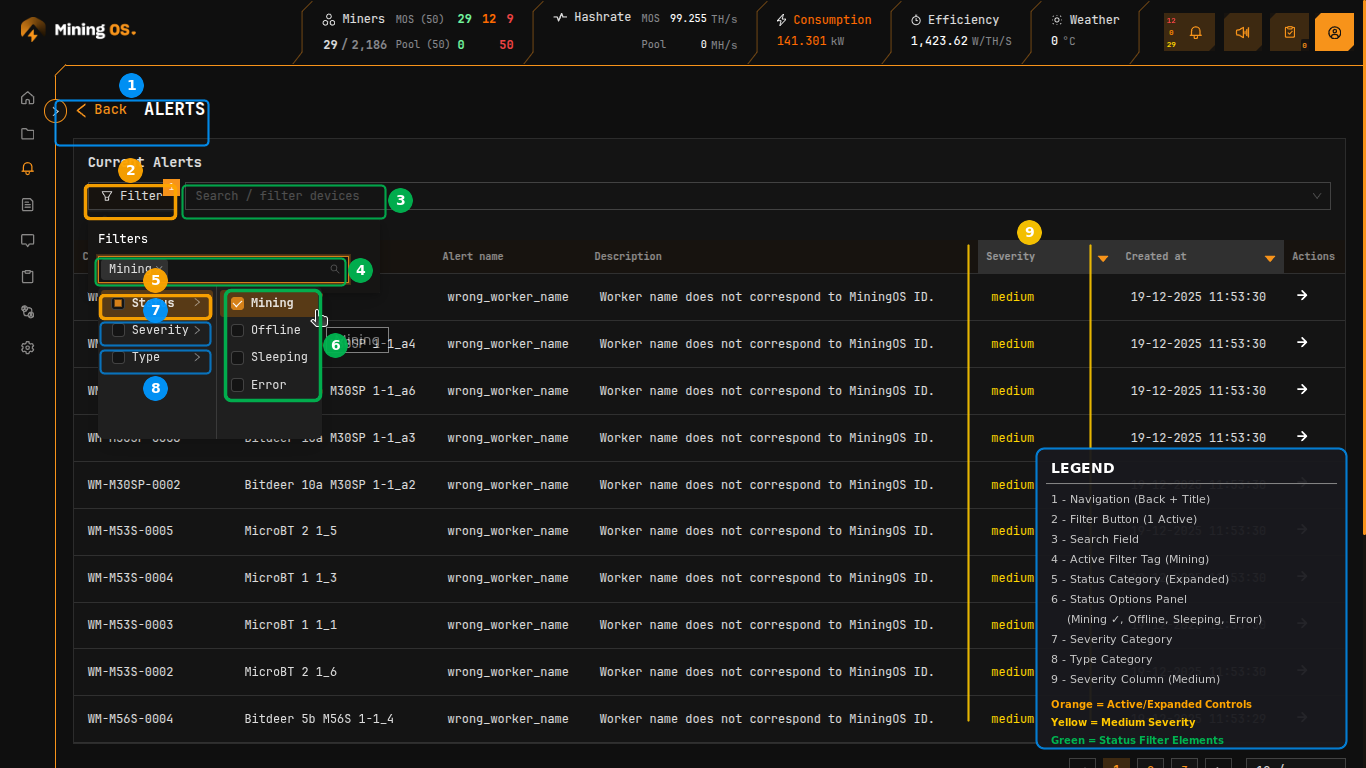
Task: Click the megaphone icon in the top bar
Action: (x=1242, y=32)
